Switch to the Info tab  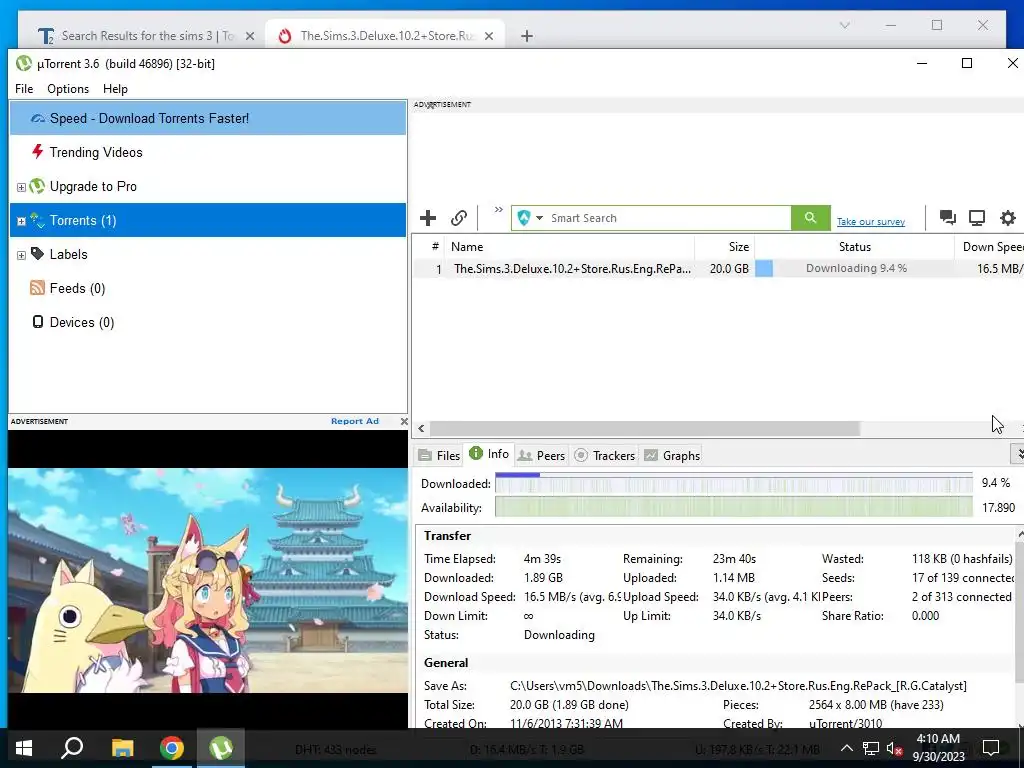(x=489, y=454)
